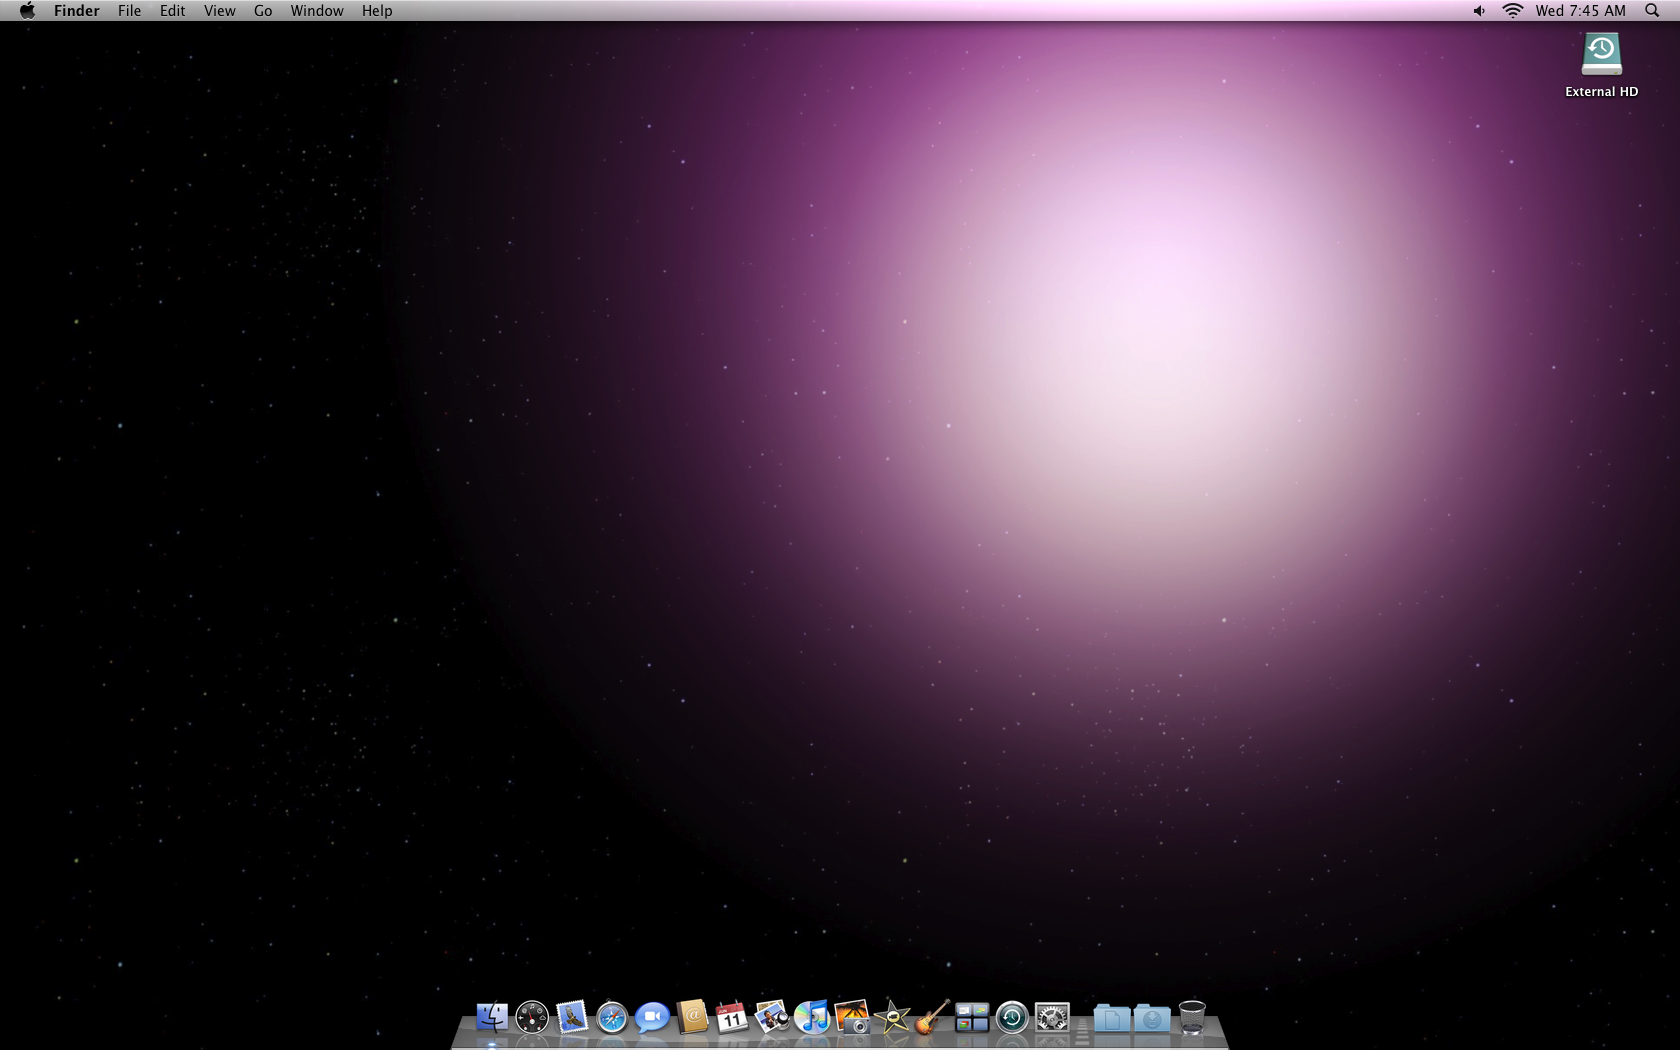
Task: Open GarageBand from the Dock
Action: pos(932,1018)
